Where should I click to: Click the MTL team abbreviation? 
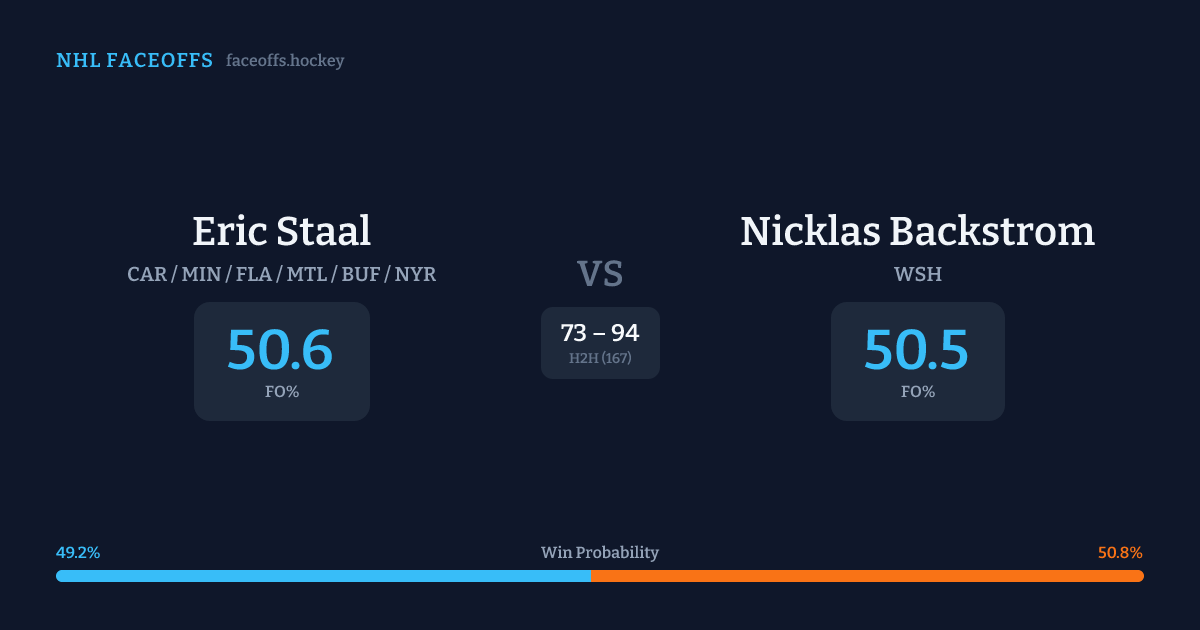pos(308,274)
